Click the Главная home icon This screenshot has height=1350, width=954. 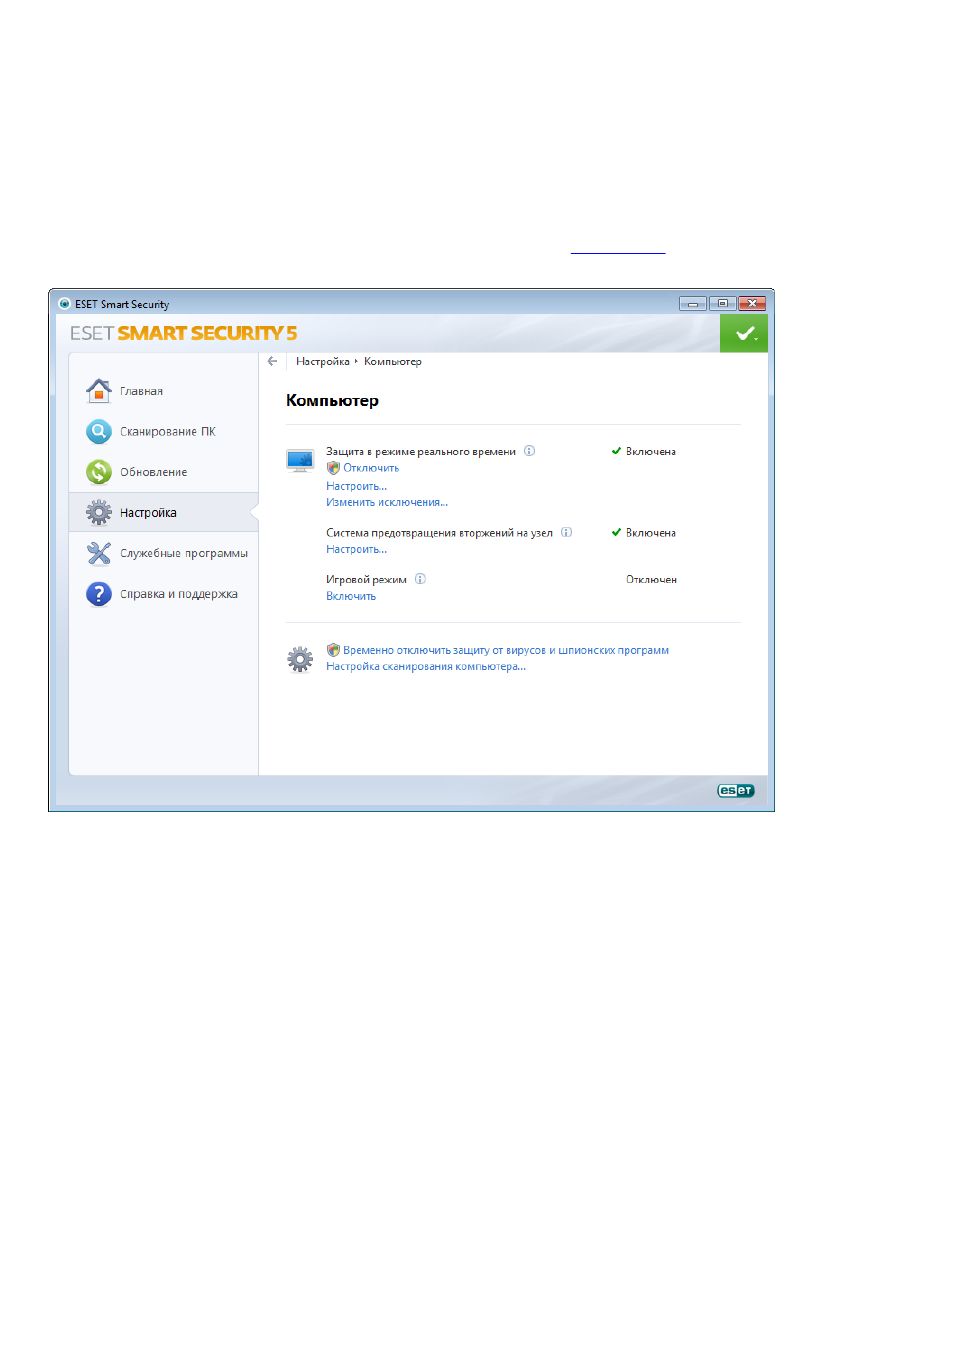pos(98,390)
